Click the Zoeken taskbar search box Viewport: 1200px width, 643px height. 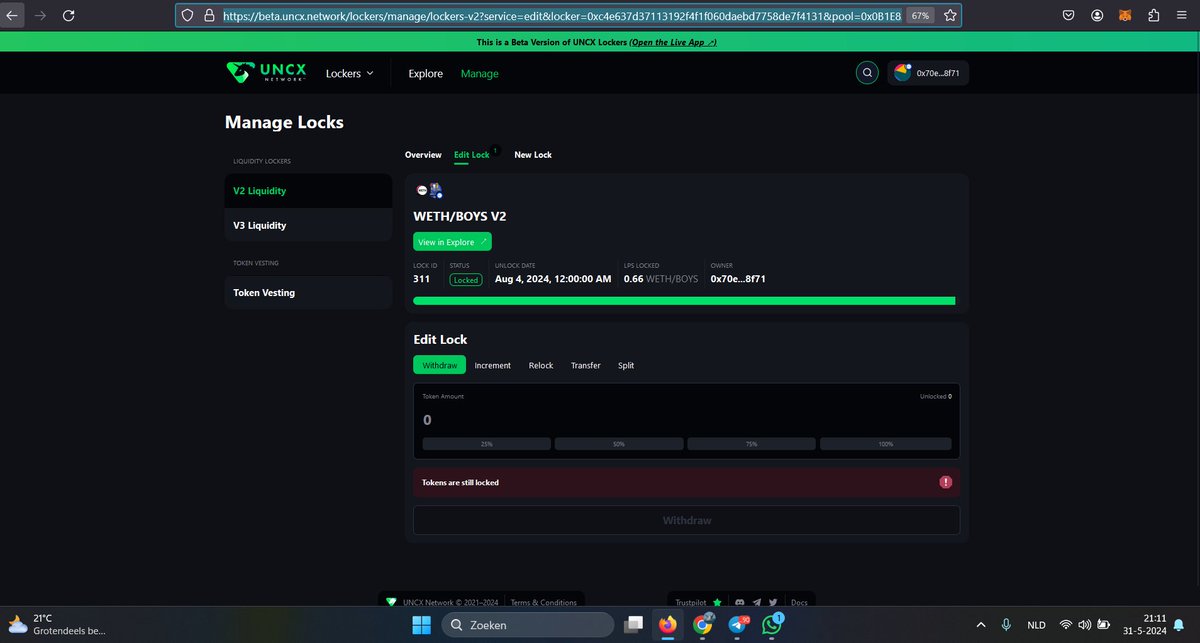pyautogui.click(x=528, y=625)
